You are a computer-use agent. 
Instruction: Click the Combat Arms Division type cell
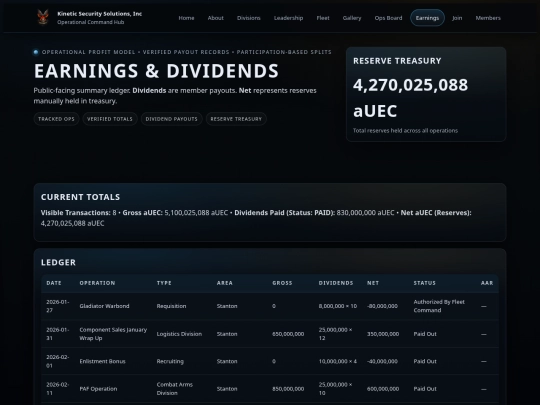[175, 389]
